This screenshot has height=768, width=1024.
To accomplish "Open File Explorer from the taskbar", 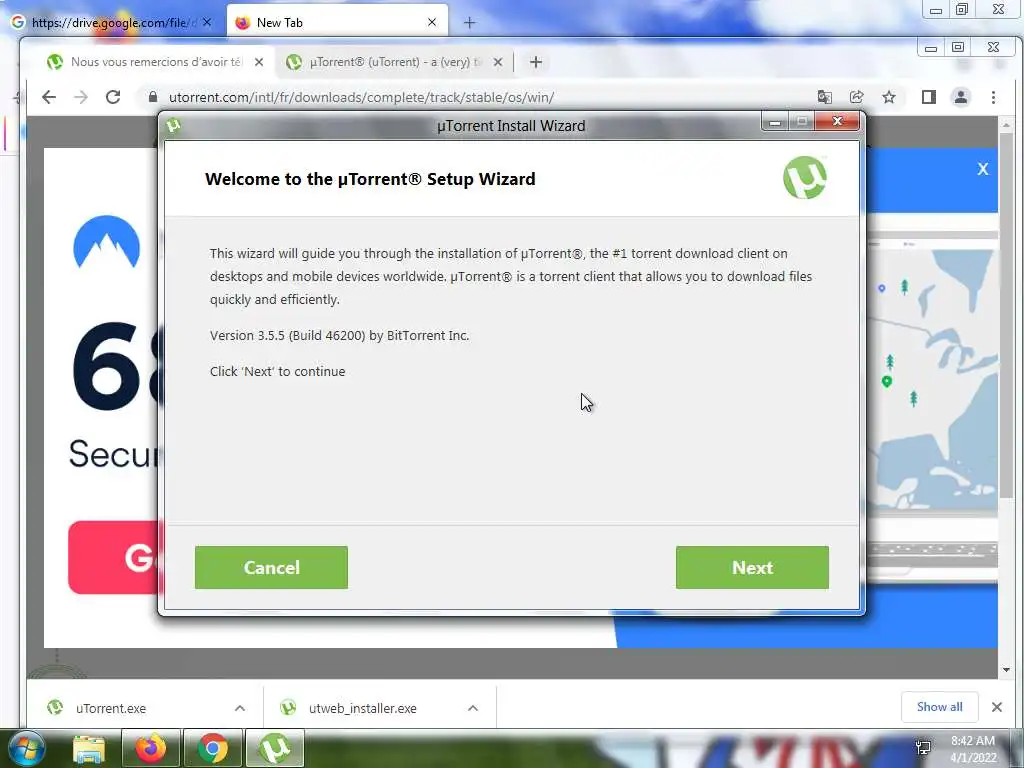I will [89, 748].
